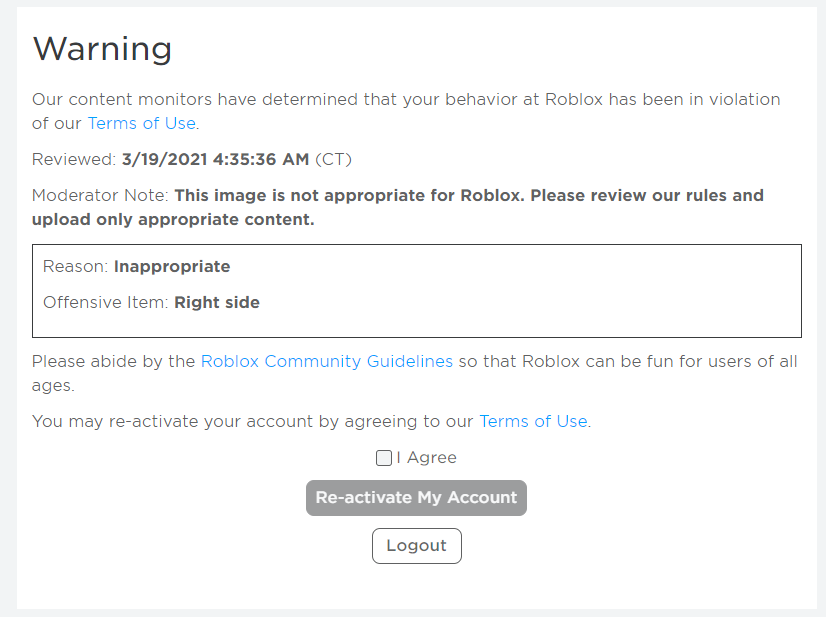Click the reviewed date 3/19/2021 4:35:36 AM
The image size is (826, 617).
pyautogui.click(x=215, y=159)
